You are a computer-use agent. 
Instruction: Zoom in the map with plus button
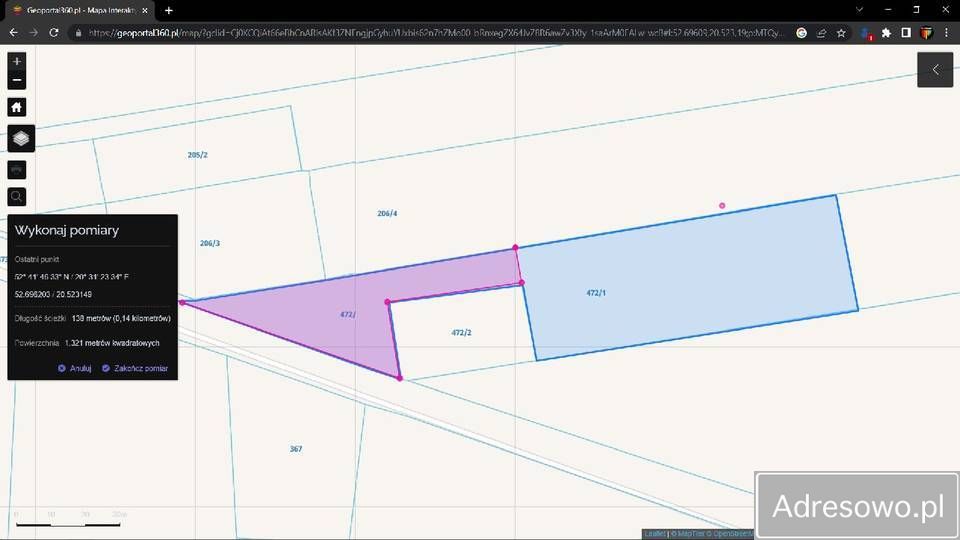click(x=17, y=61)
